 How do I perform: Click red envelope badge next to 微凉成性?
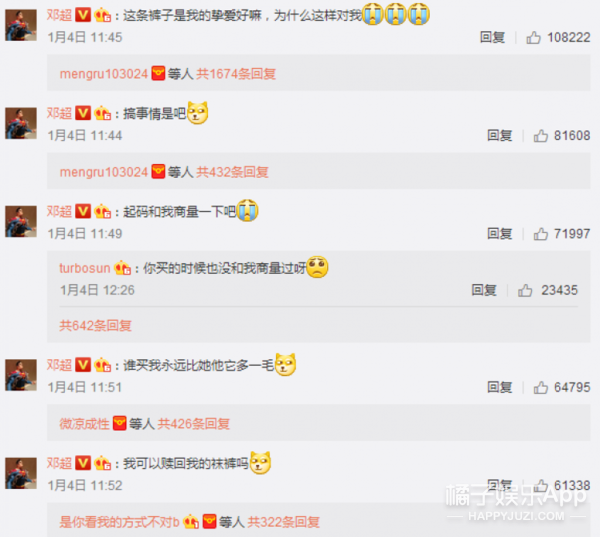pos(119,423)
